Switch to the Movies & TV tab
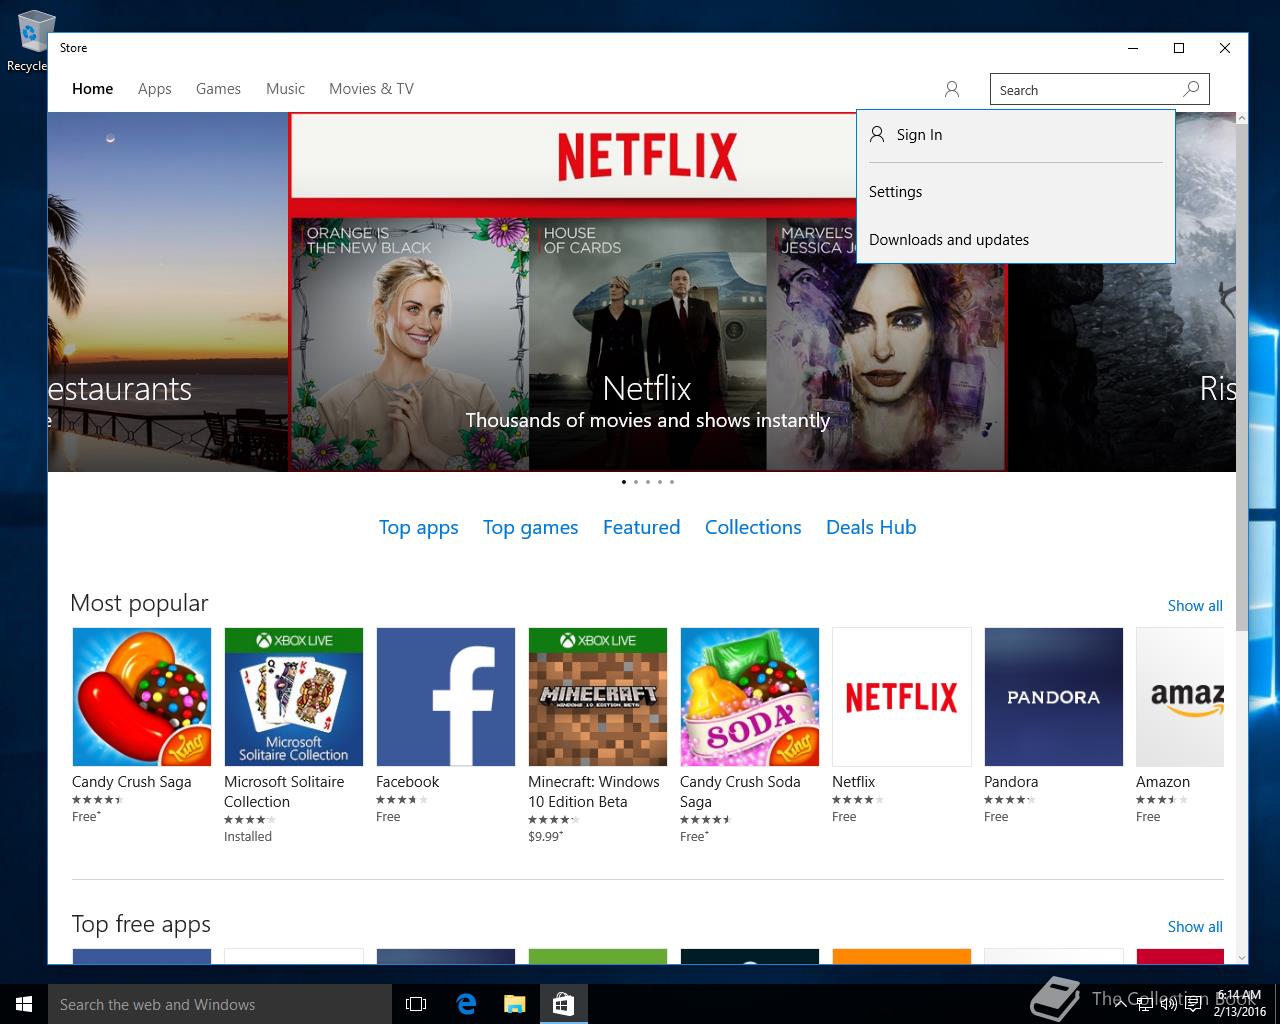The width and height of the screenshot is (1280, 1024). [x=371, y=89]
